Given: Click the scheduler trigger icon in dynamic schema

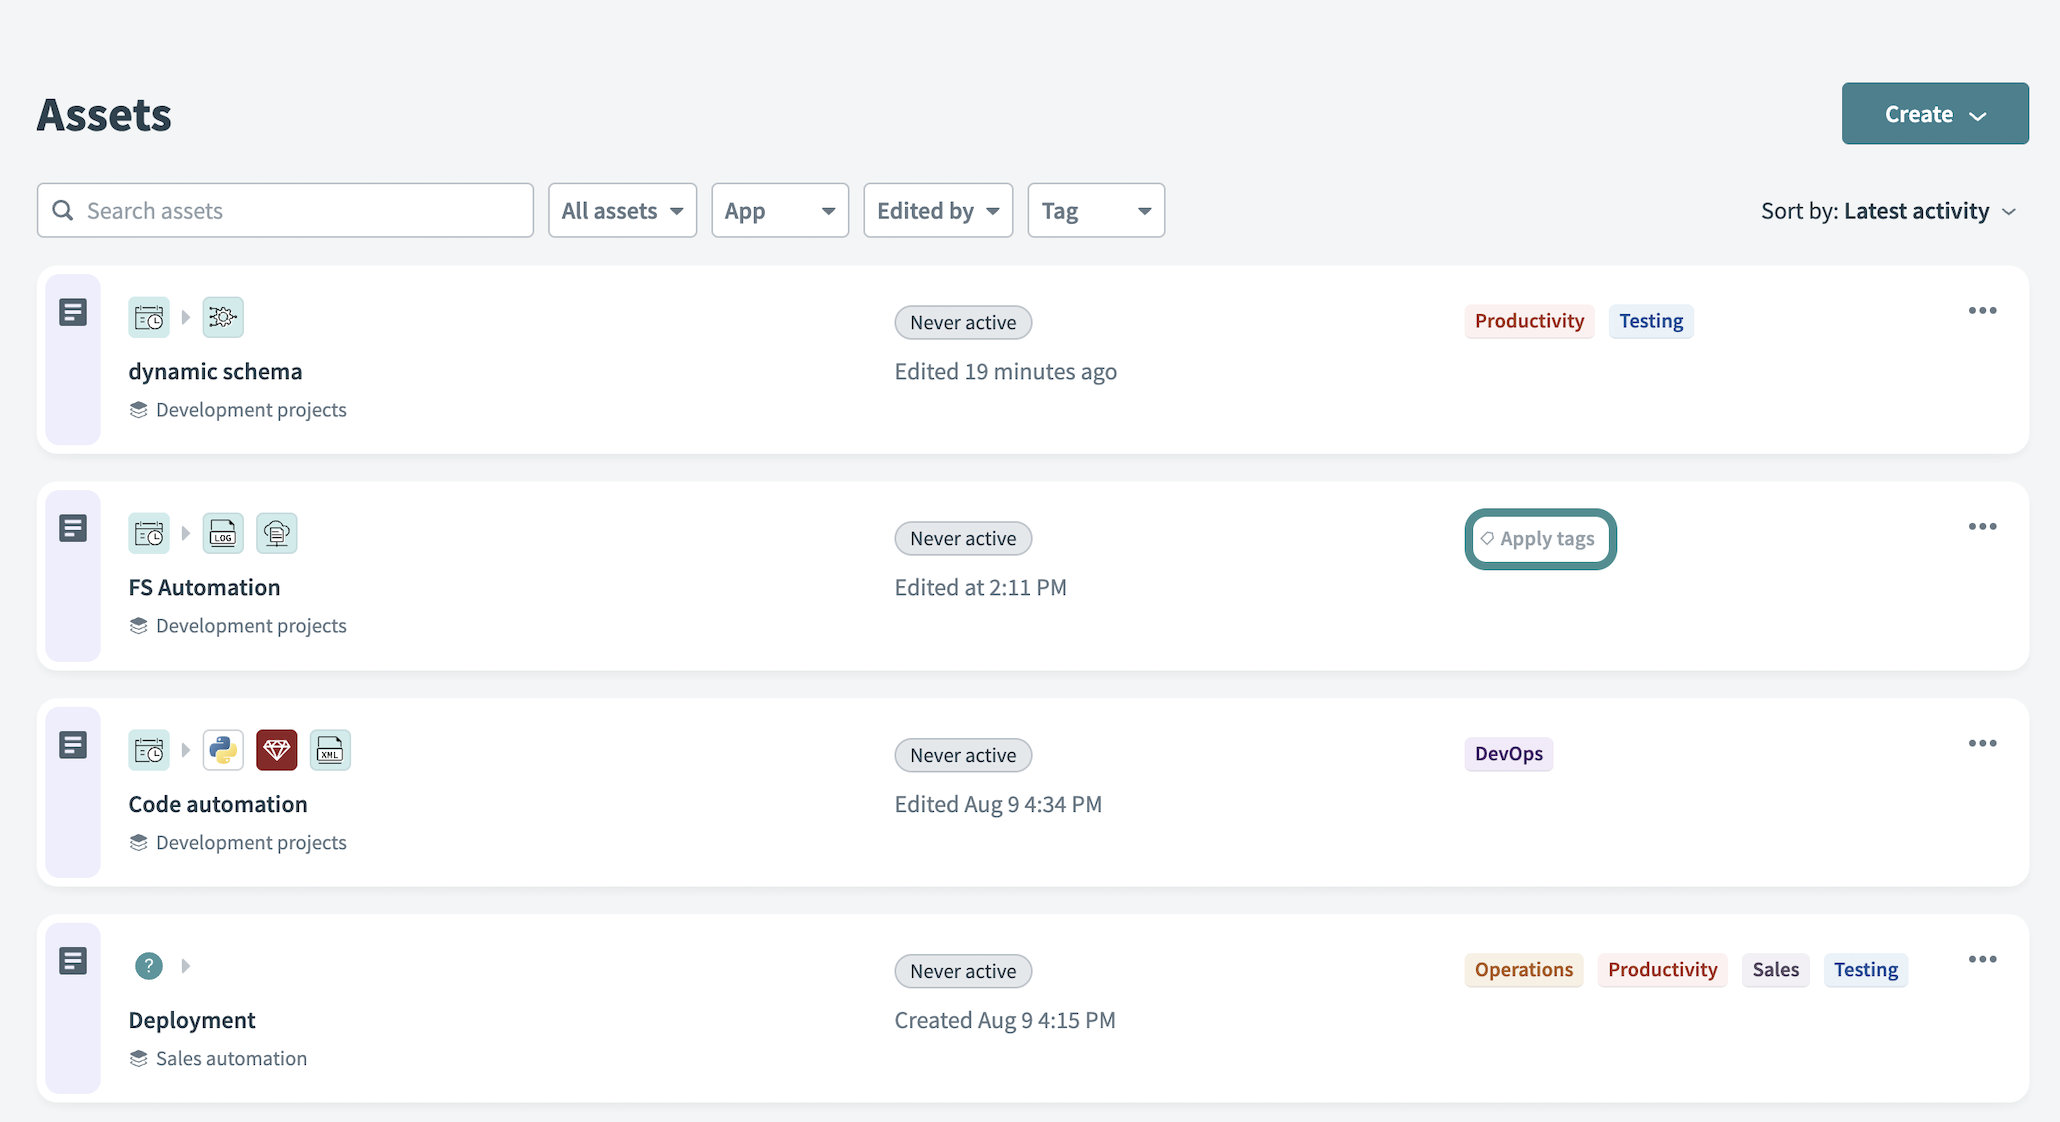Looking at the screenshot, I should click(149, 318).
